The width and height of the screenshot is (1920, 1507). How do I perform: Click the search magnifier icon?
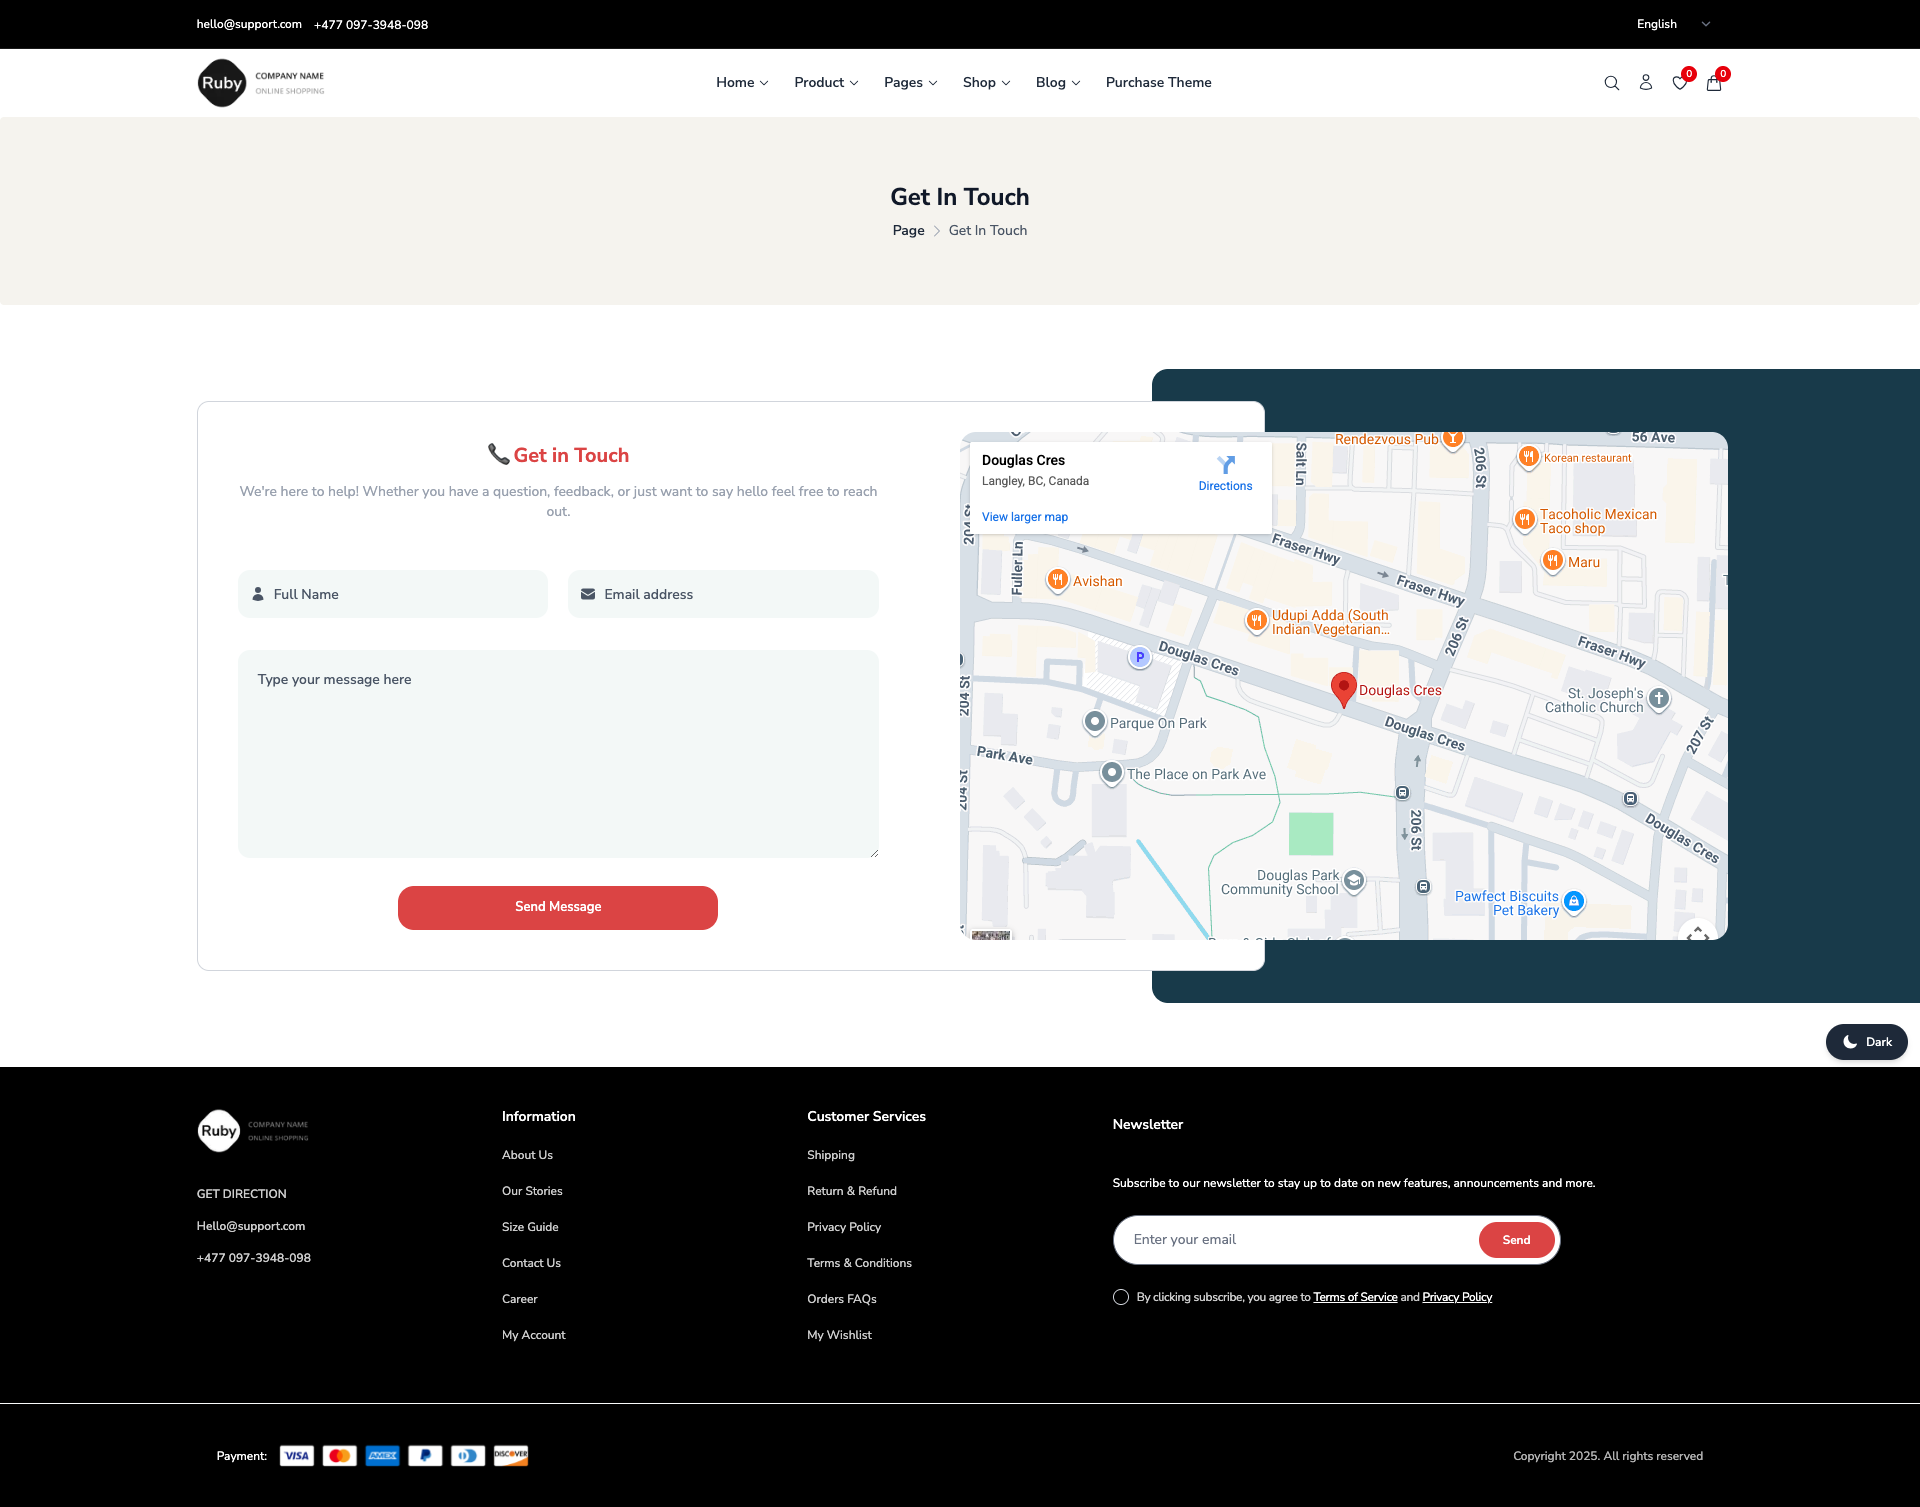click(x=1611, y=83)
